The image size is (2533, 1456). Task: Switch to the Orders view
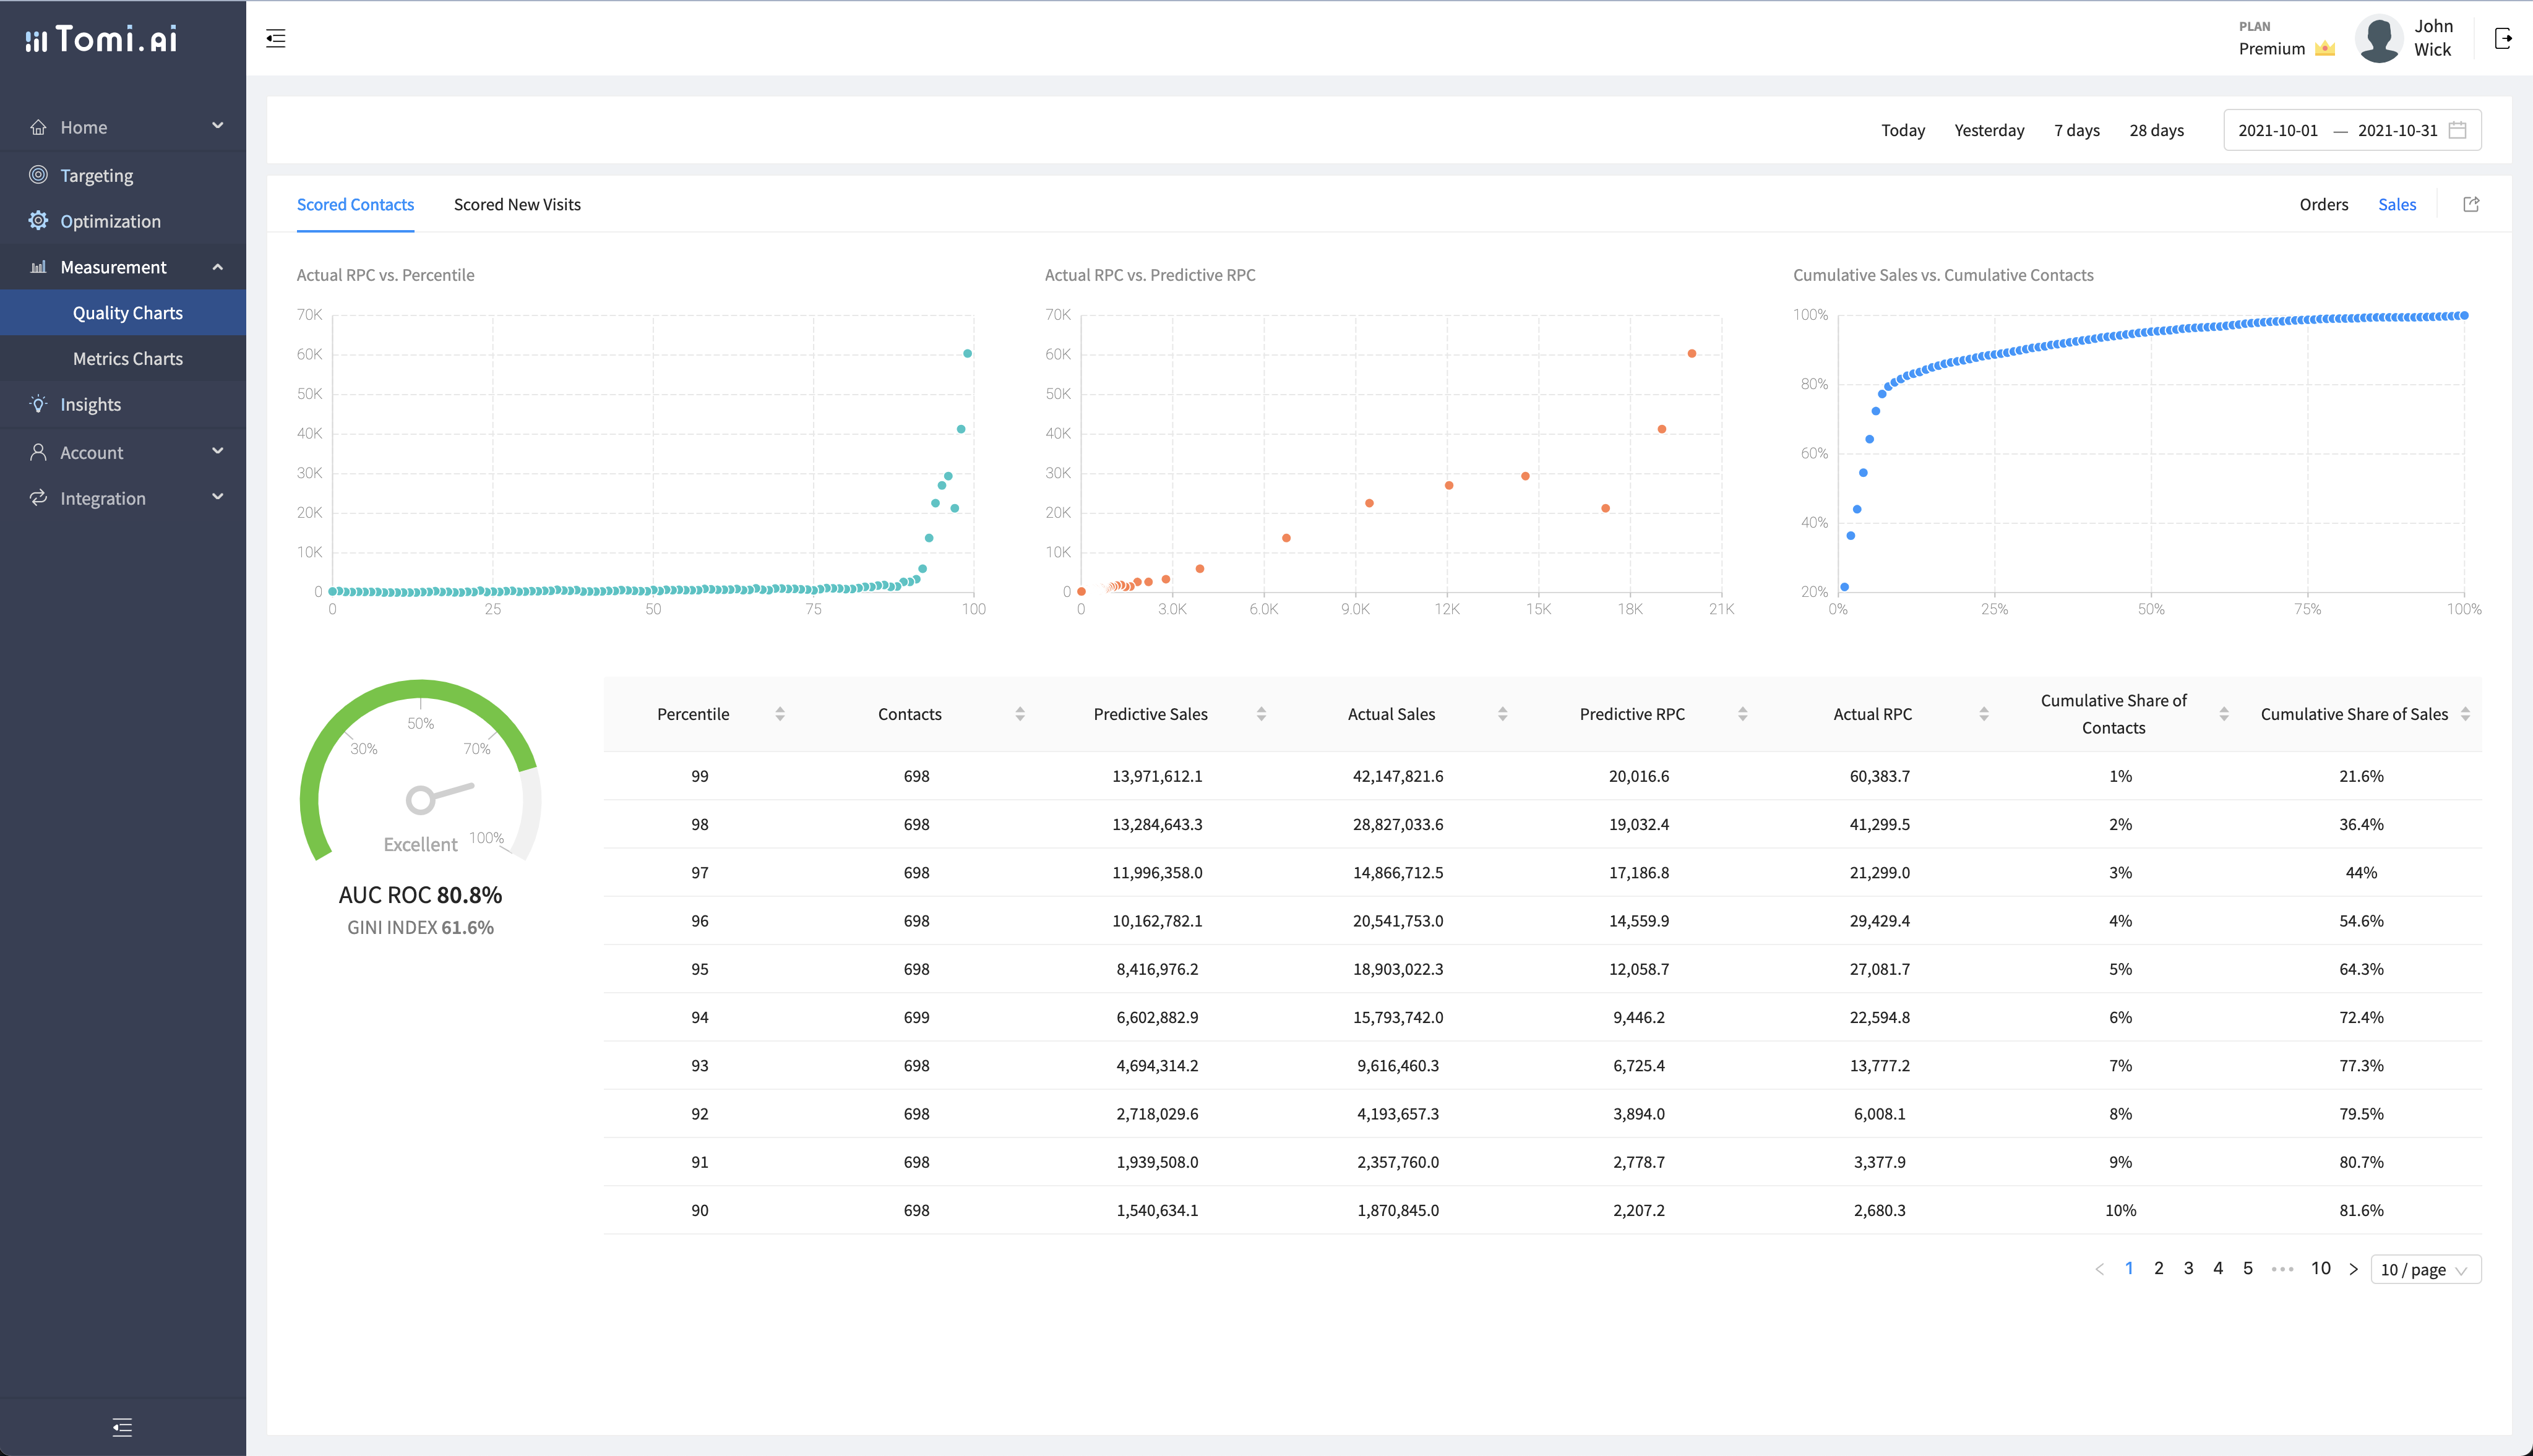(2322, 204)
